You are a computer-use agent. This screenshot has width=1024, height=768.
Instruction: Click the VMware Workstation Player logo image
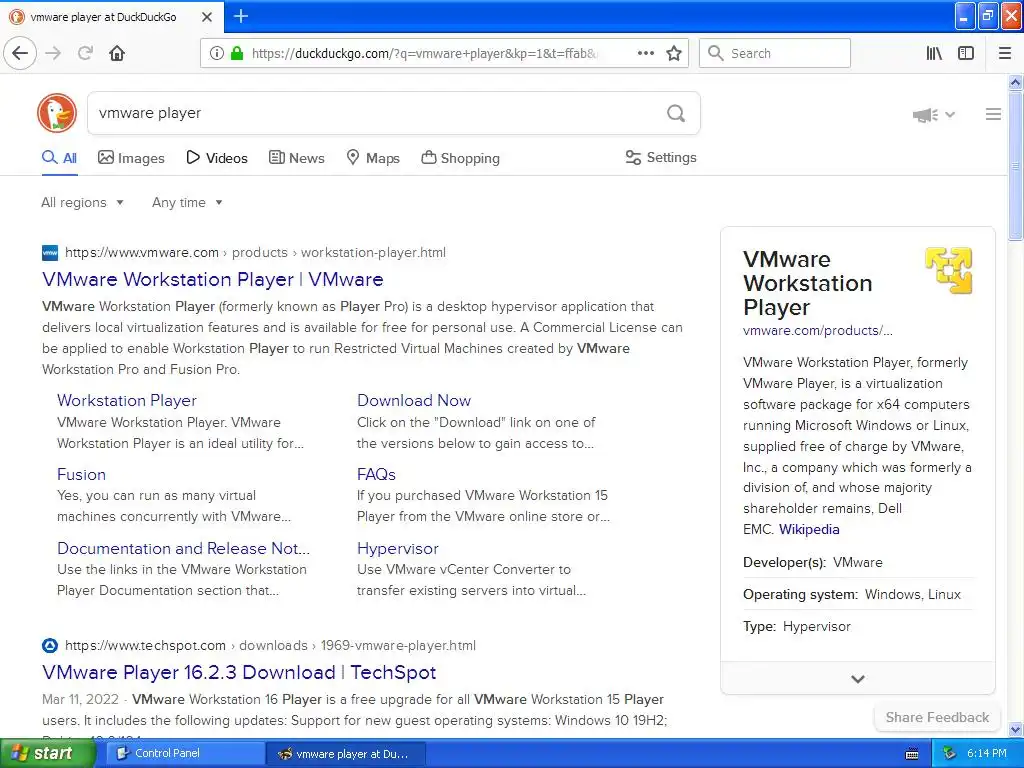(x=948, y=270)
